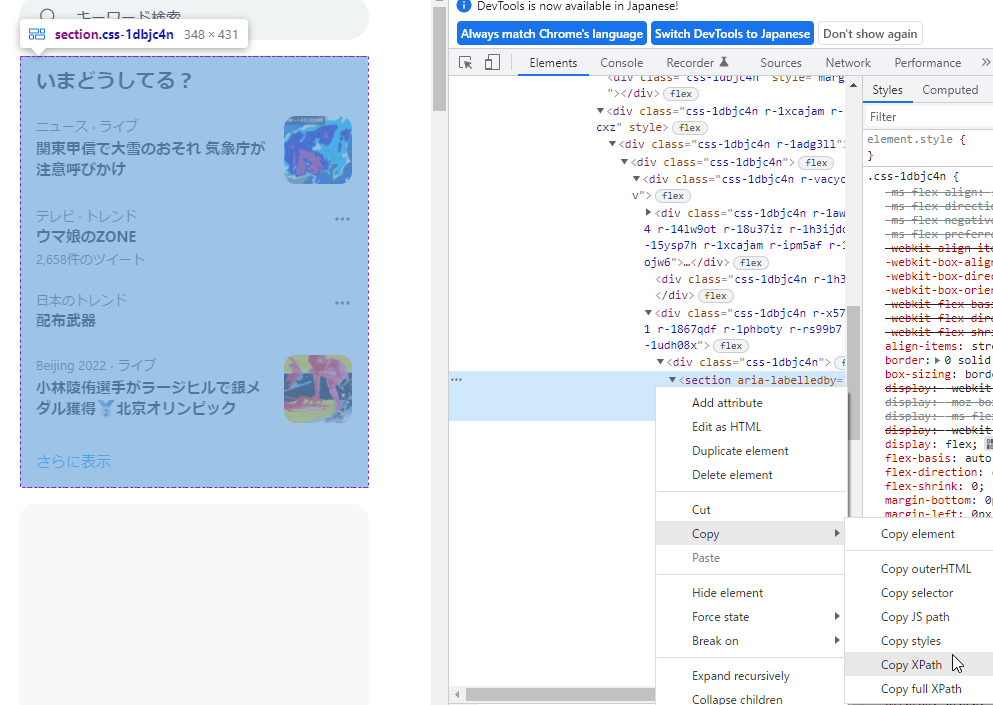Select Copy element in submenu

[x=920, y=534]
